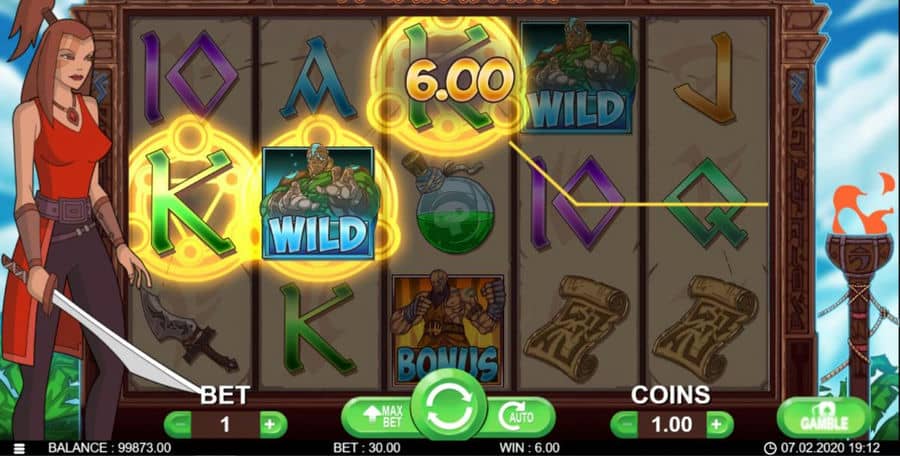Open the GAMBLE feature
Screen dimensions: 900x456
(x=824, y=418)
